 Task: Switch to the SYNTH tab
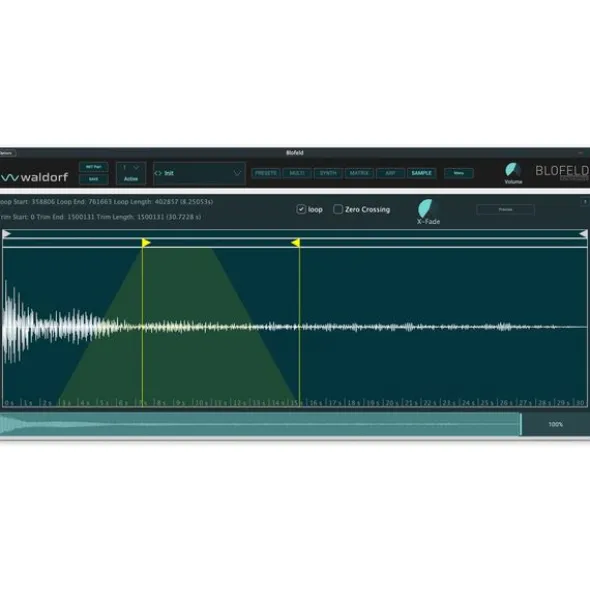[328, 173]
